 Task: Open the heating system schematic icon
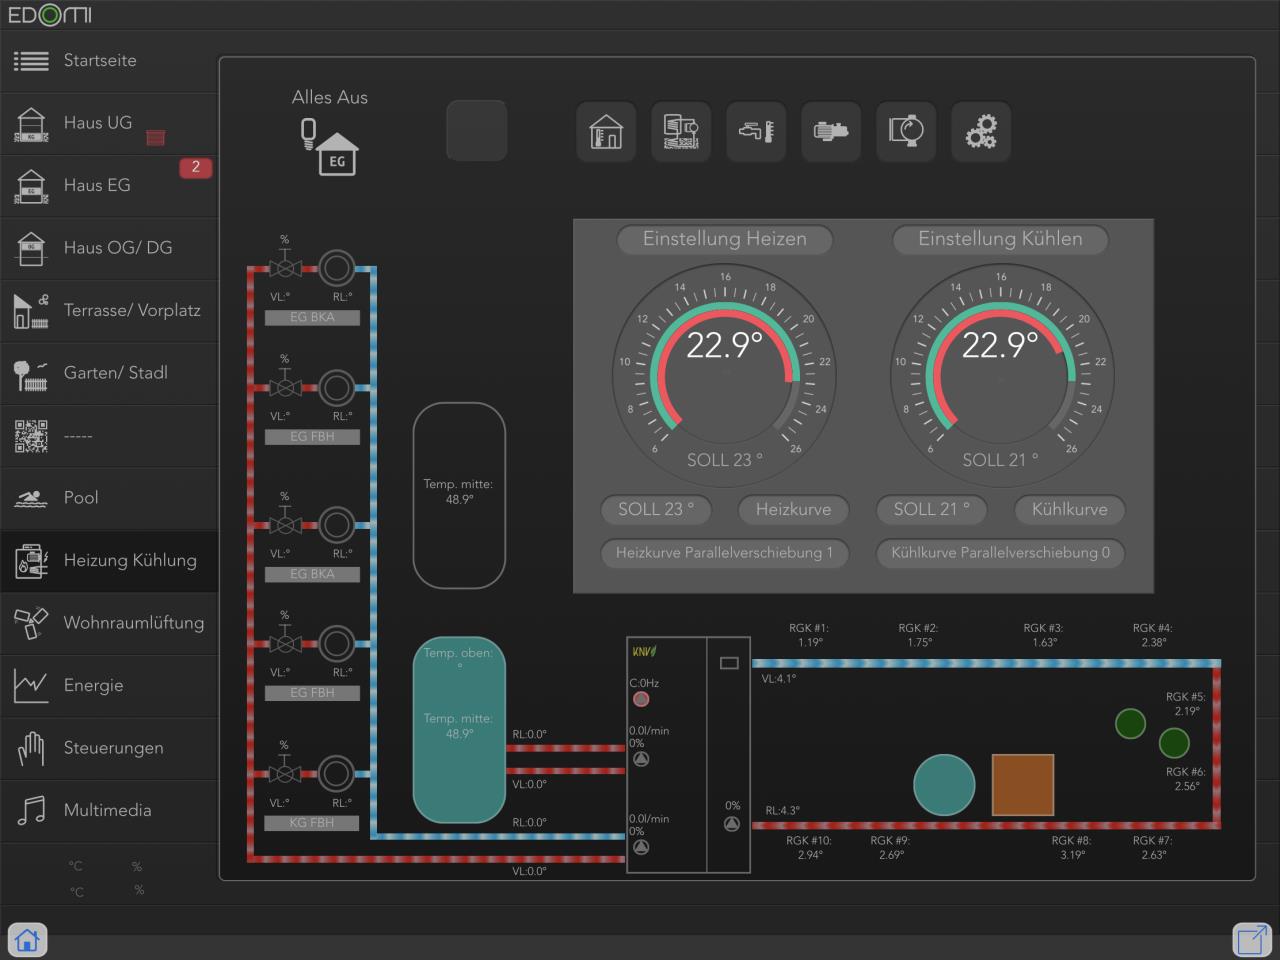pos(681,131)
